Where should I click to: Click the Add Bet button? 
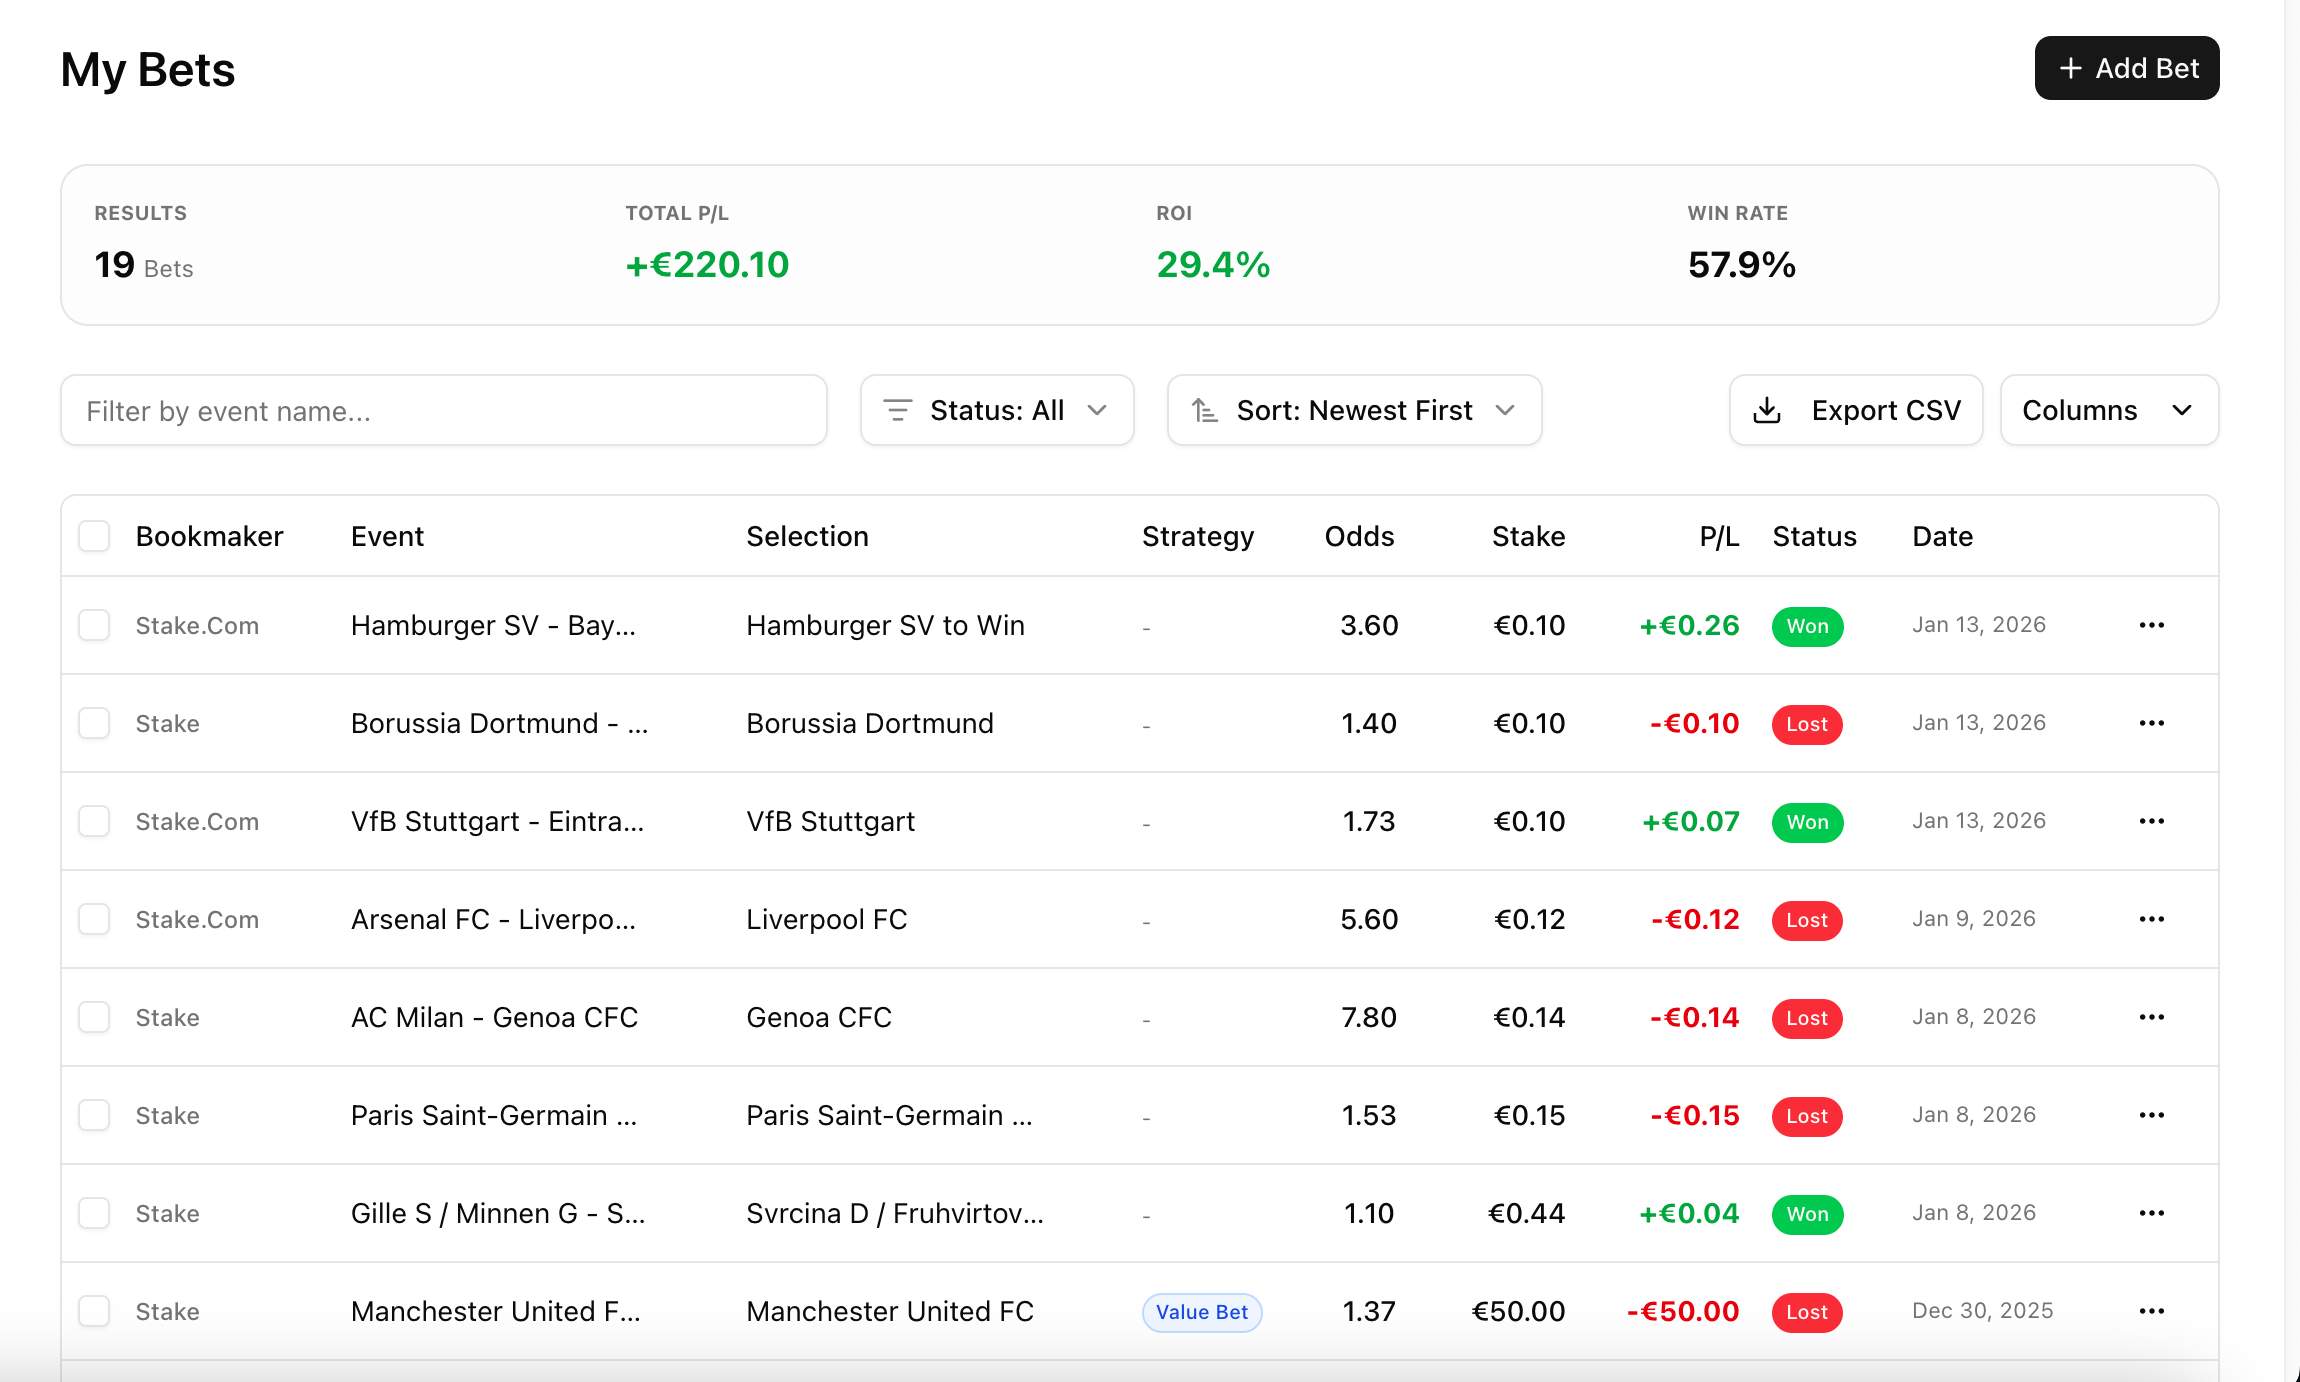pos(2126,68)
